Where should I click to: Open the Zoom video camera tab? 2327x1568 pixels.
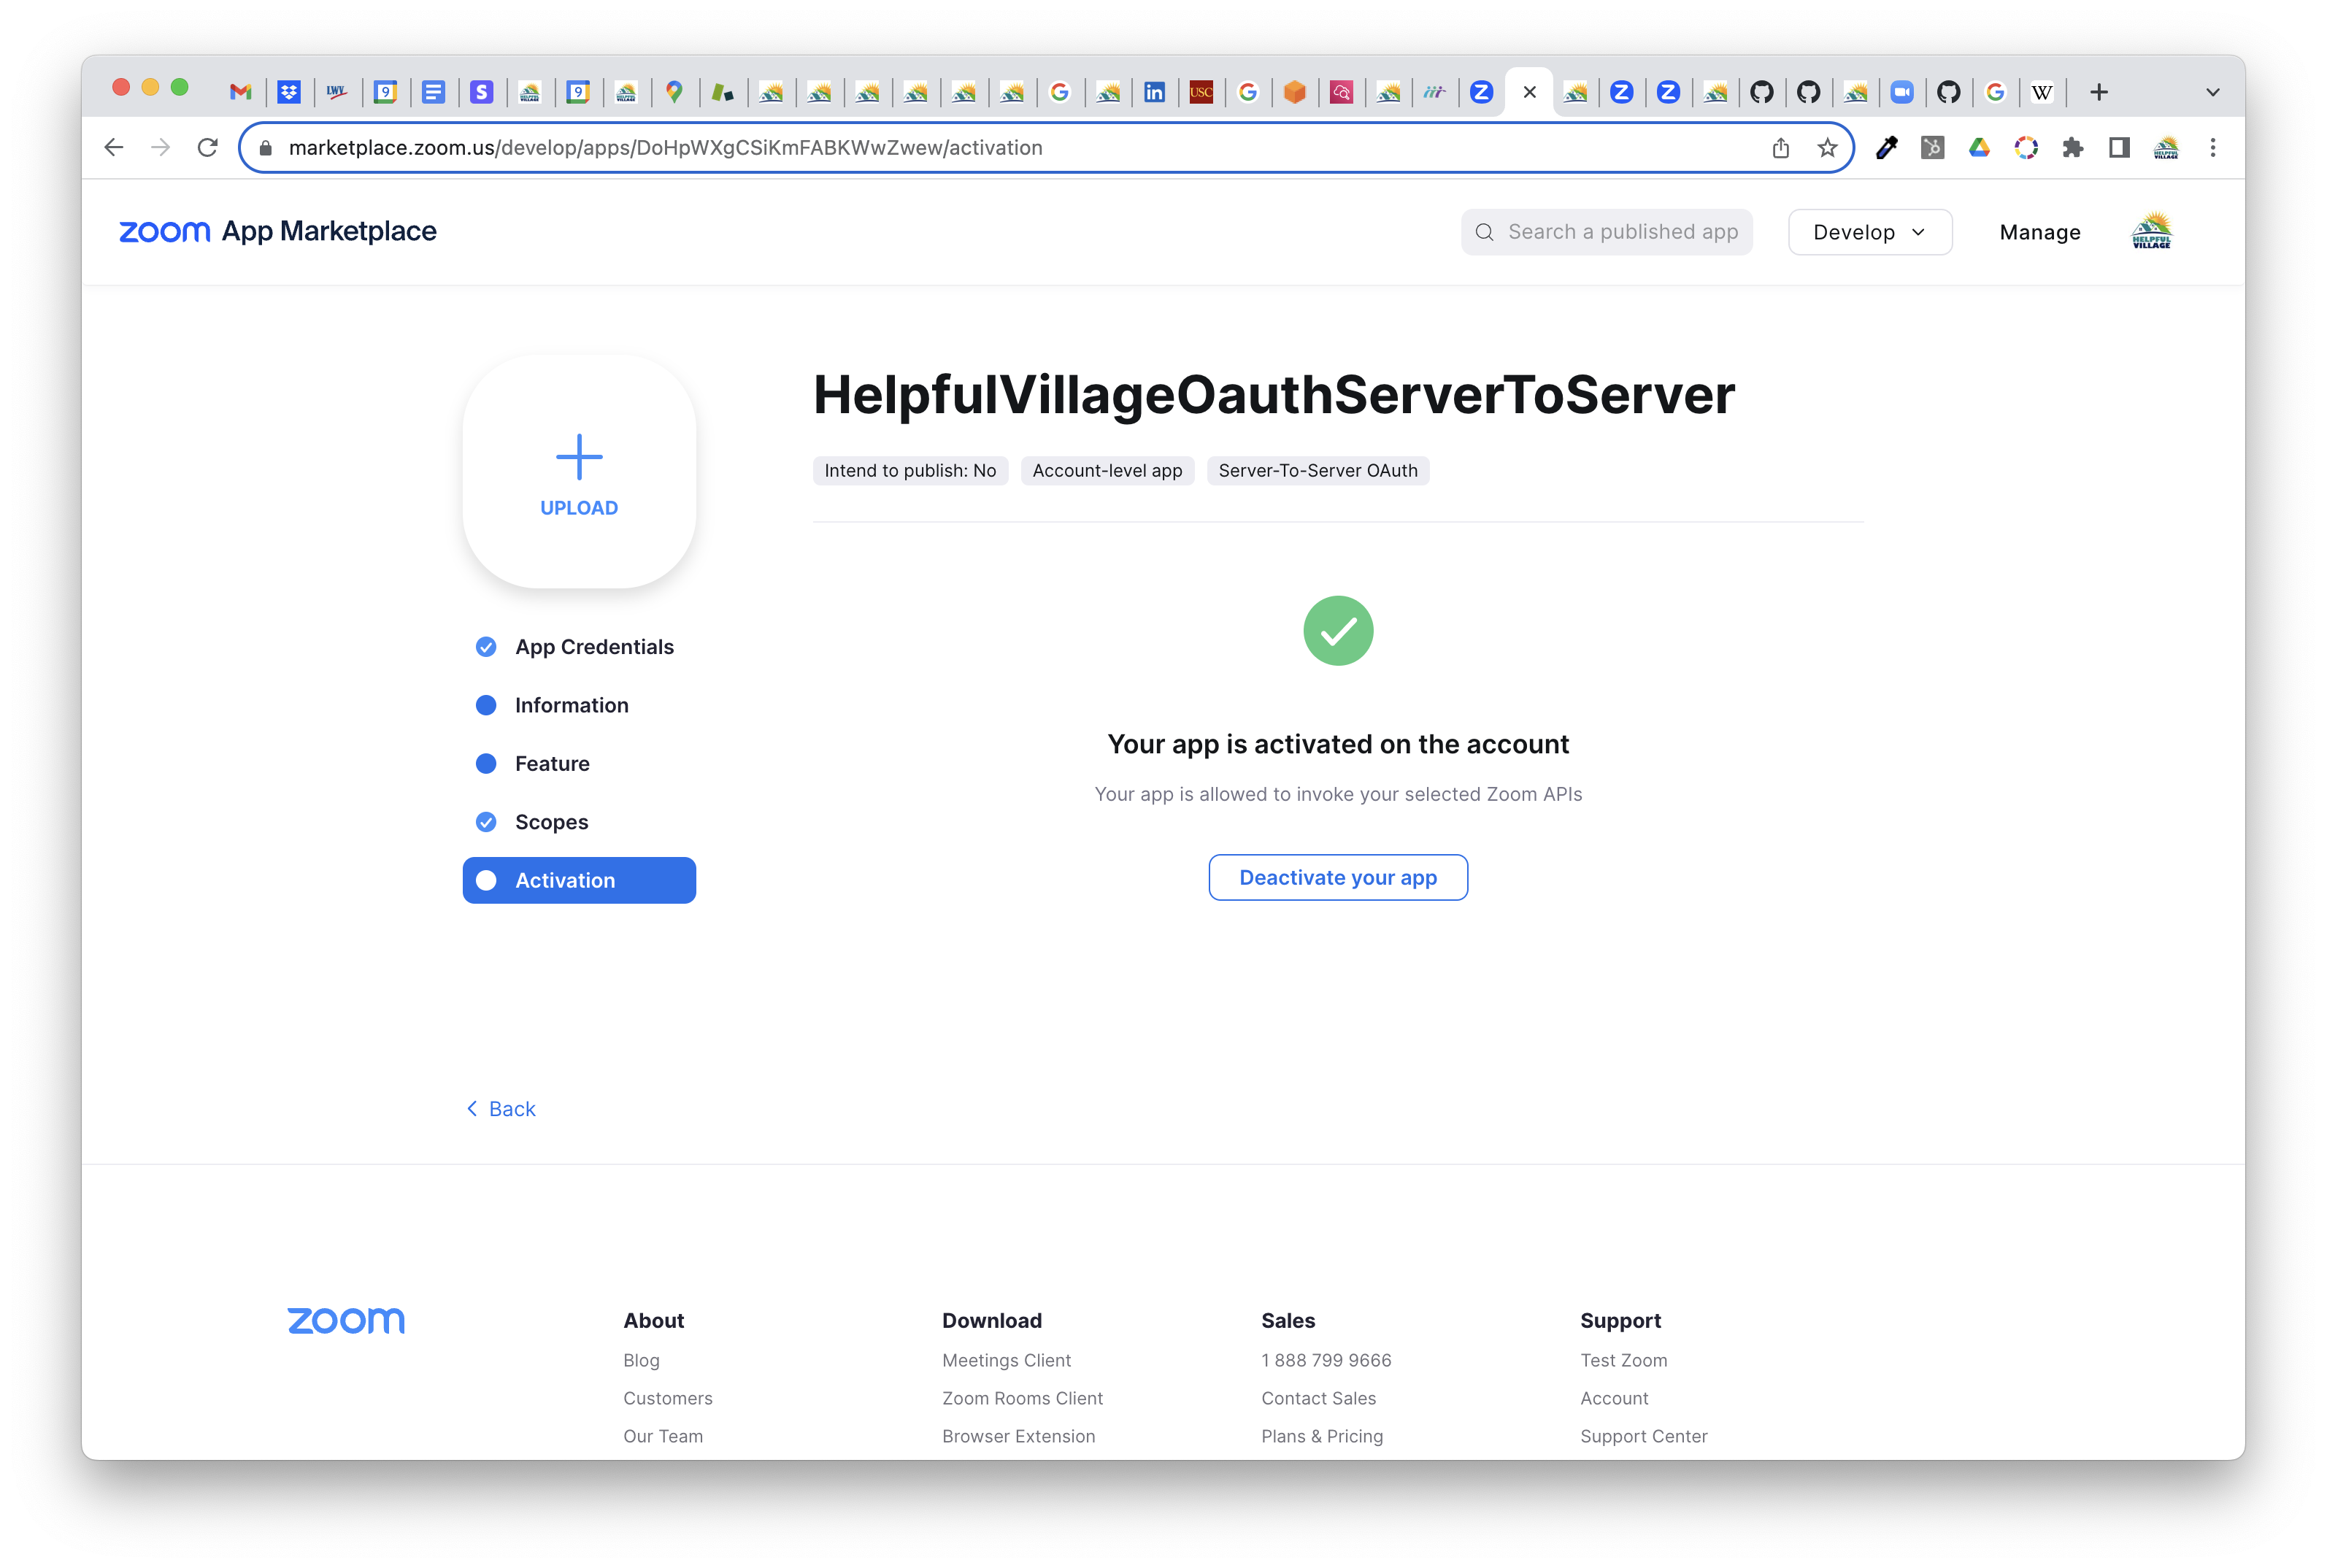point(1901,92)
